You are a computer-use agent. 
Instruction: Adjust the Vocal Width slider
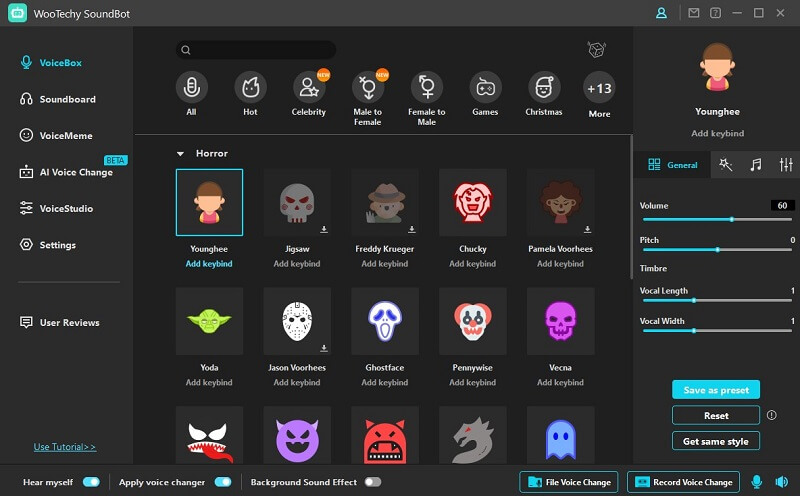[x=717, y=331]
